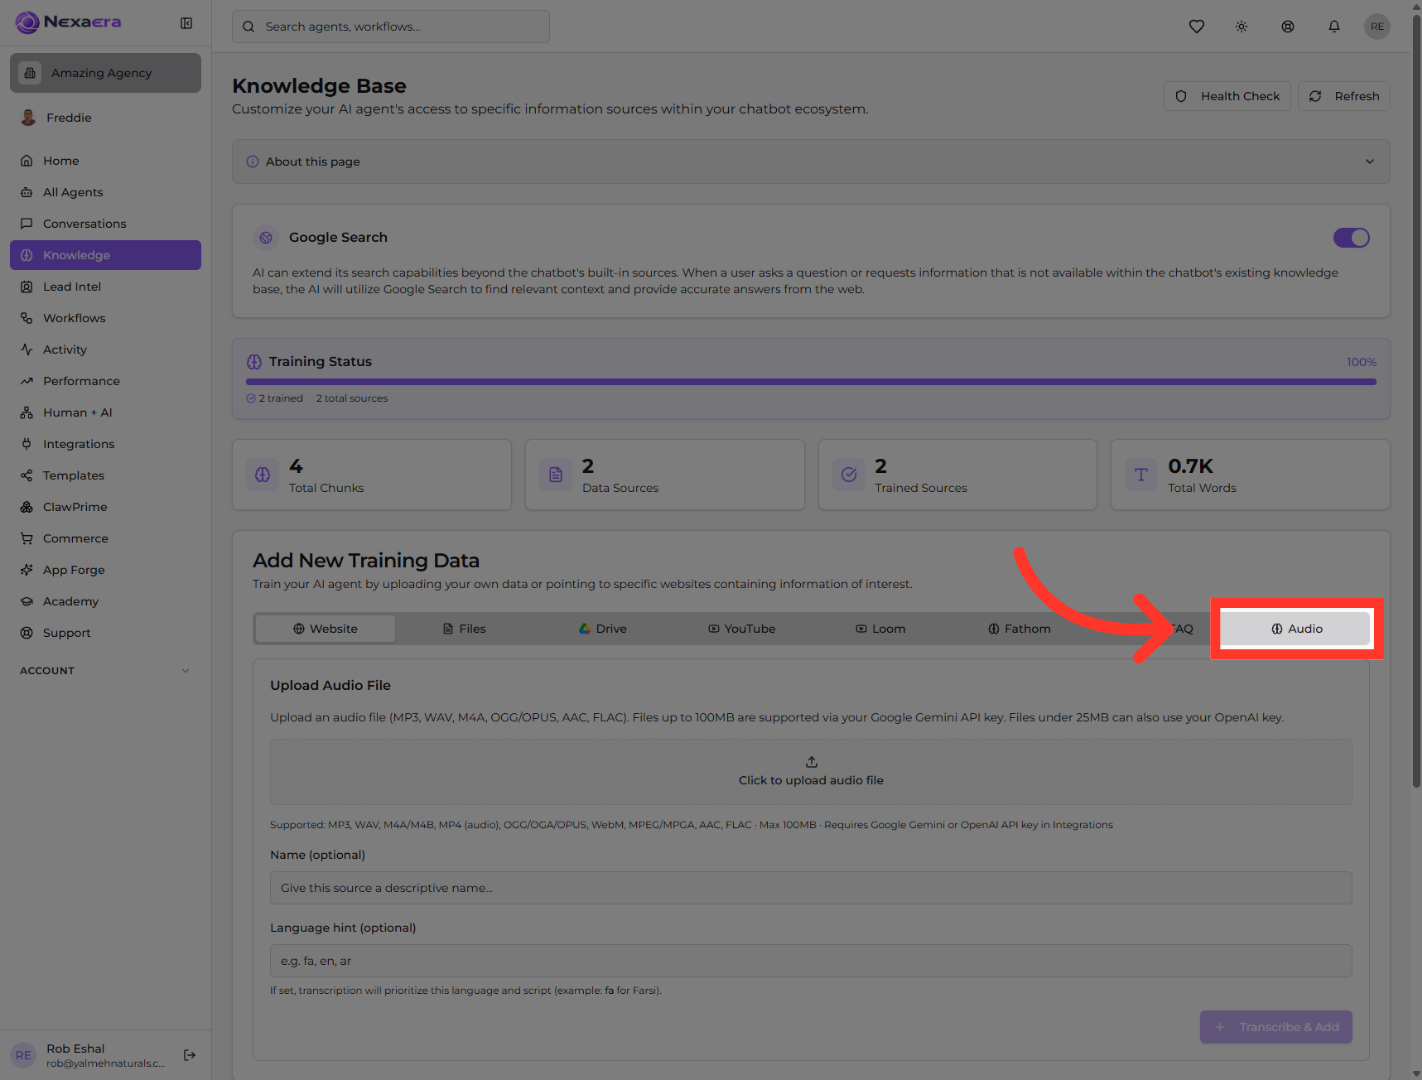Disable the Google Search toggle
1422x1080 pixels.
pos(1351,238)
